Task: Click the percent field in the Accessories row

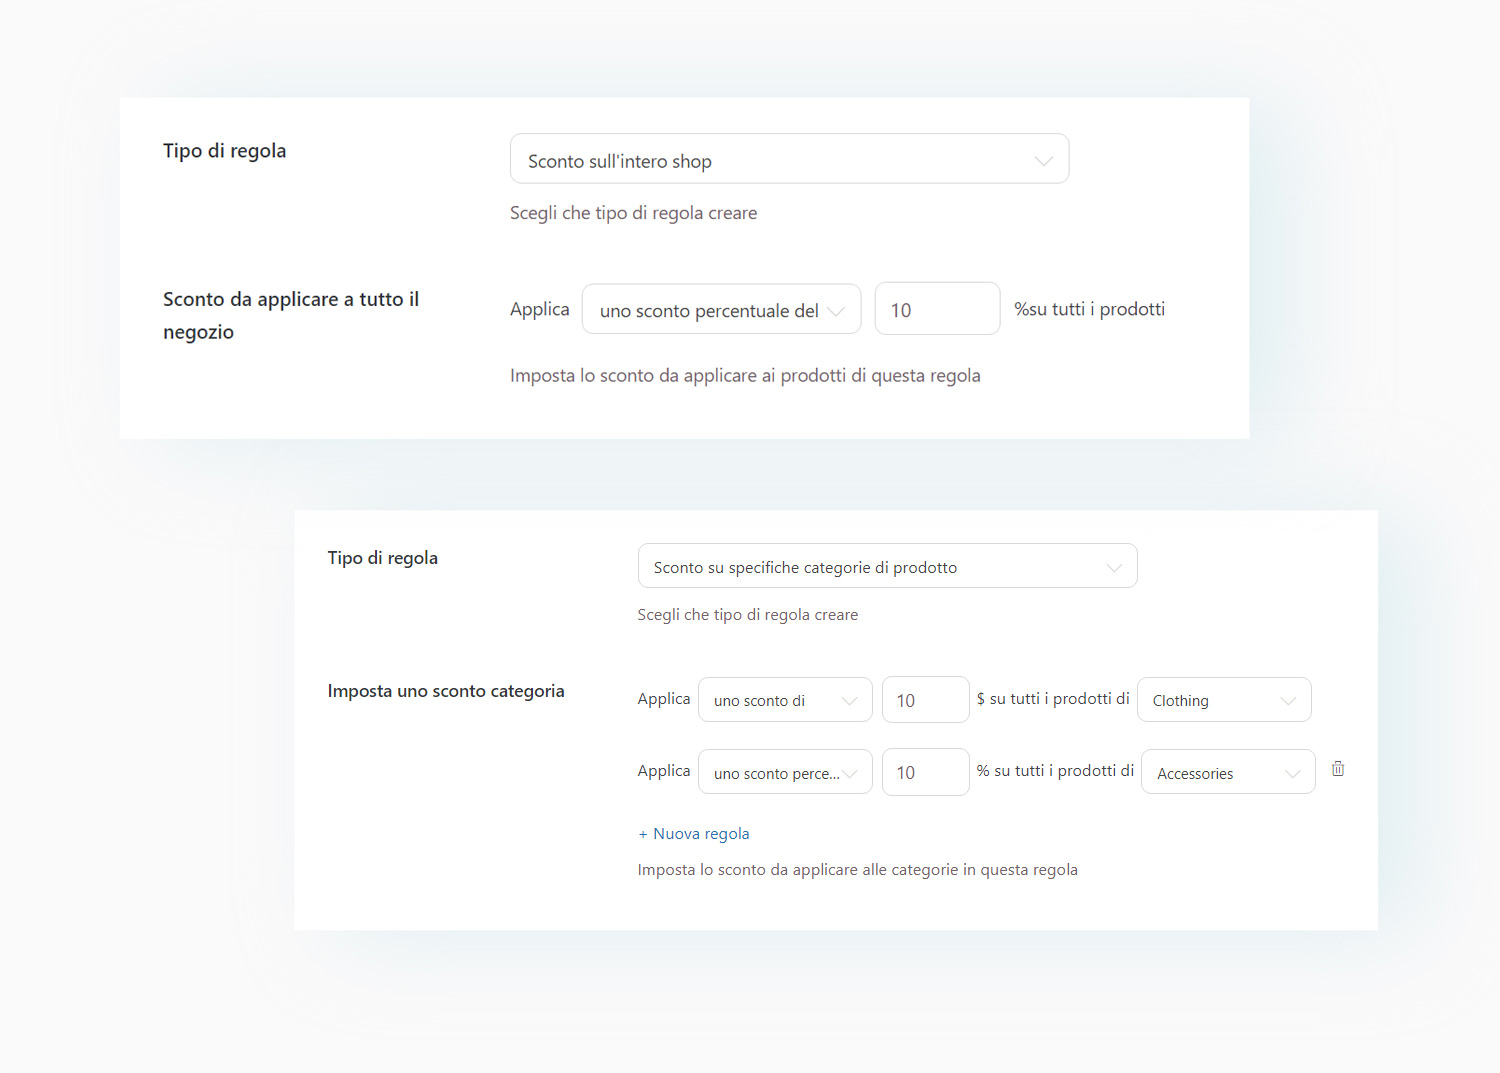Action: (925, 773)
